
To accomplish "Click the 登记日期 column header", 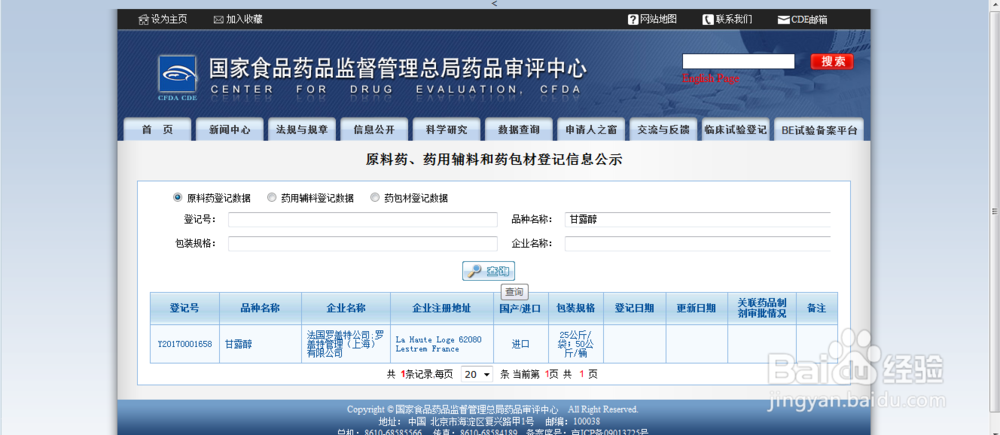I will (635, 308).
